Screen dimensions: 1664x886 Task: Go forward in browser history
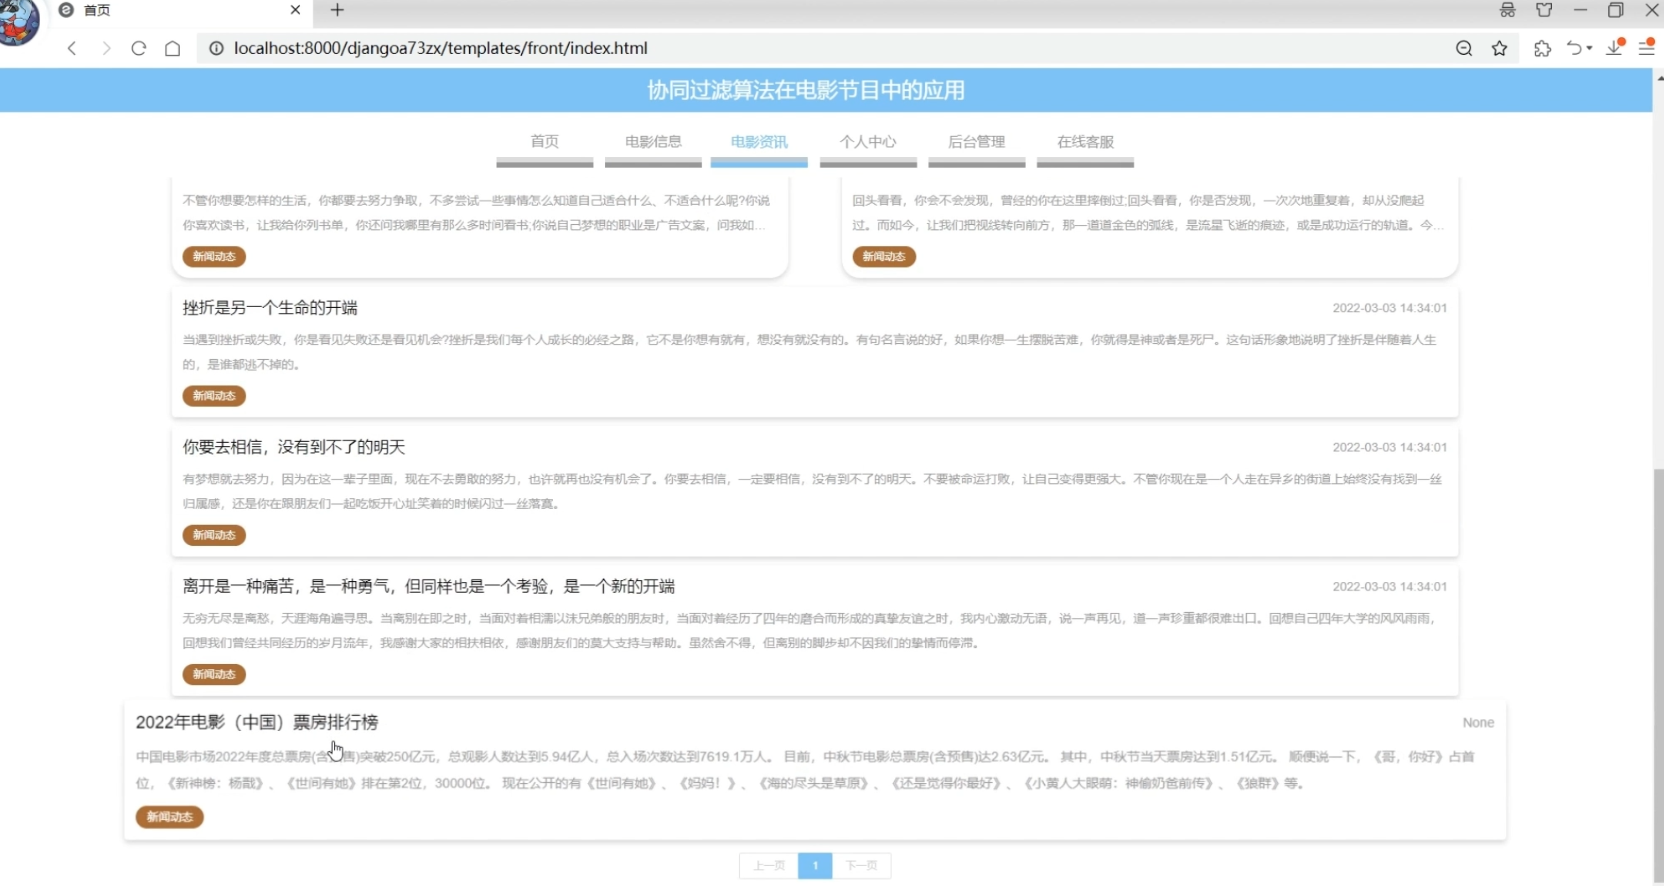106,48
